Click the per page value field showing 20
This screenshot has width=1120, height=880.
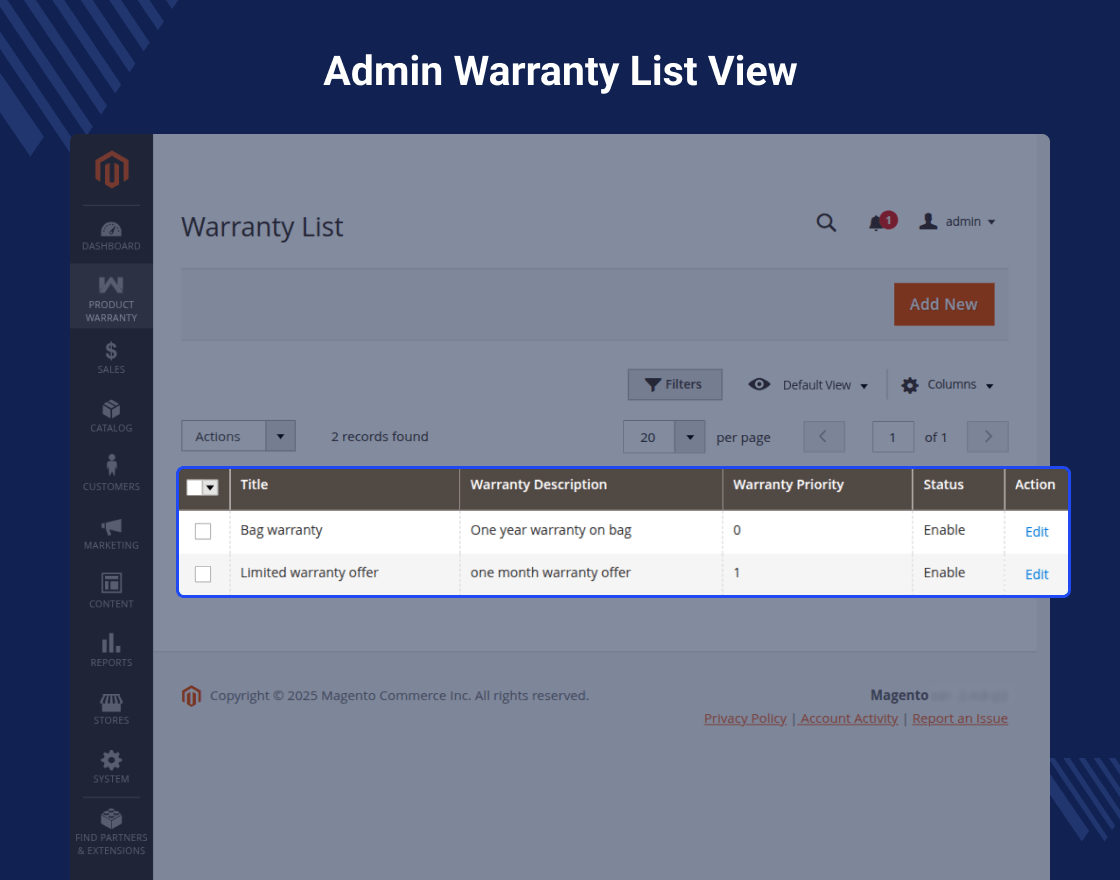(649, 437)
